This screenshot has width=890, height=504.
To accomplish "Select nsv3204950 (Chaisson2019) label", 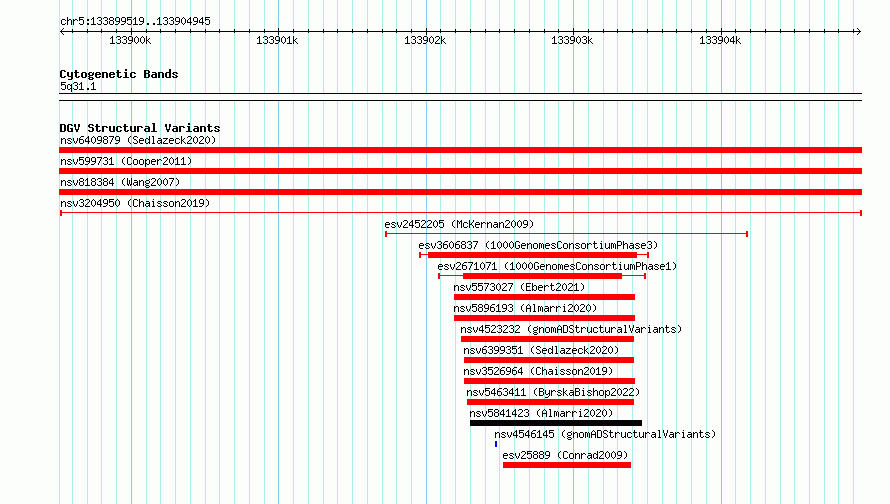I will click(x=135, y=203).
